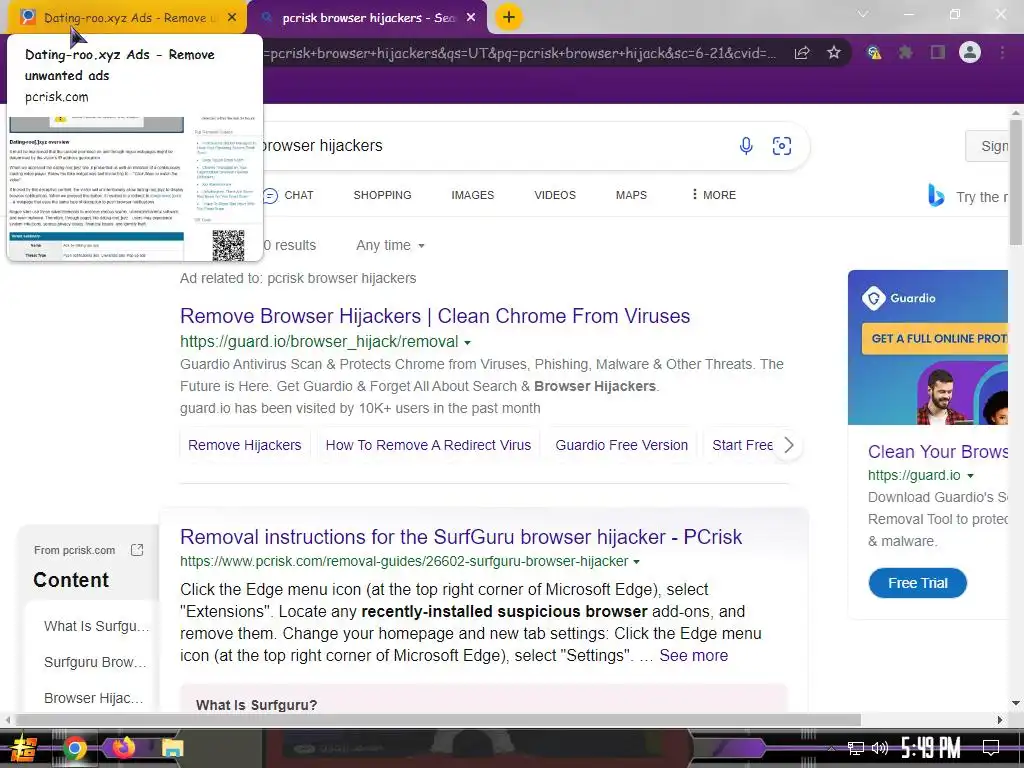The height and width of the screenshot is (768, 1024).
Task: Click the vertical page scrollbar thumb
Action: tap(1016, 183)
